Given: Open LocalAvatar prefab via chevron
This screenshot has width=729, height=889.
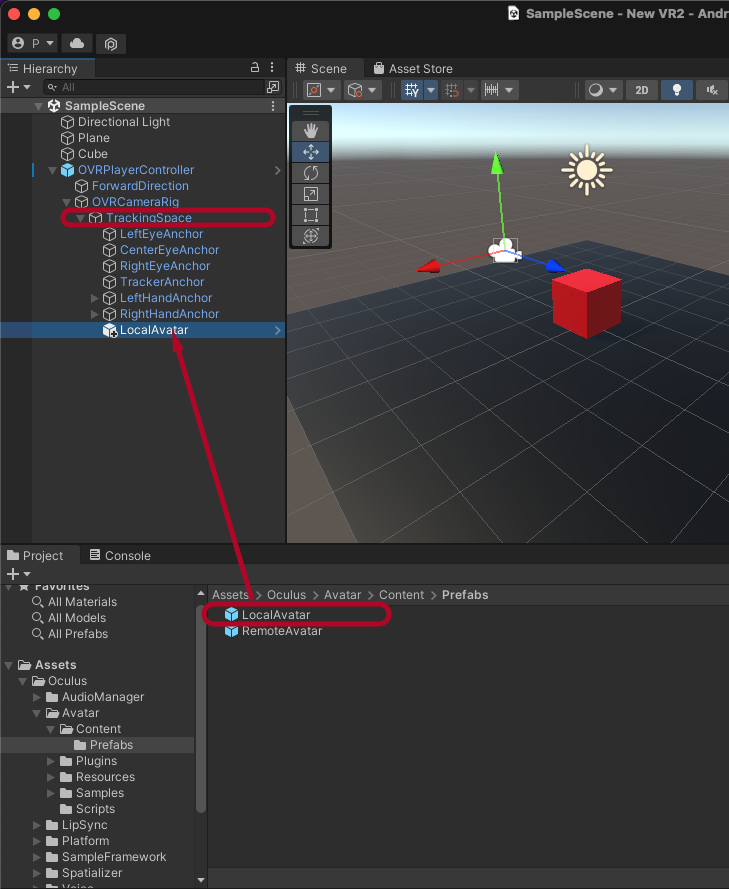Looking at the screenshot, I should [x=277, y=330].
